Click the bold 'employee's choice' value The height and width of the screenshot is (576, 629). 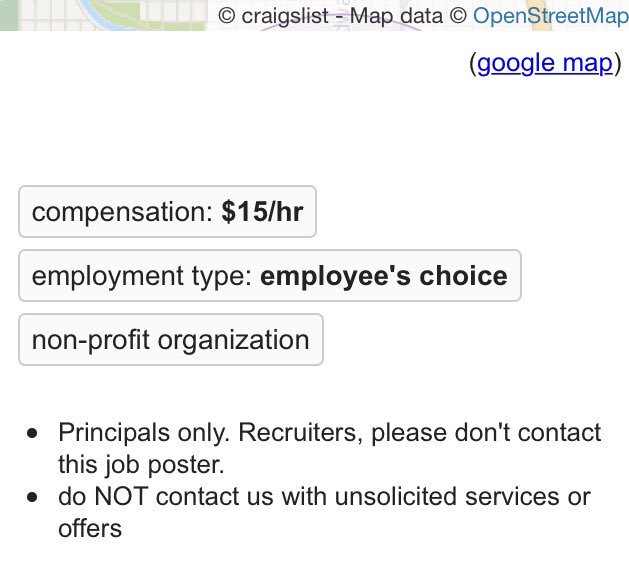click(x=383, y=276)
